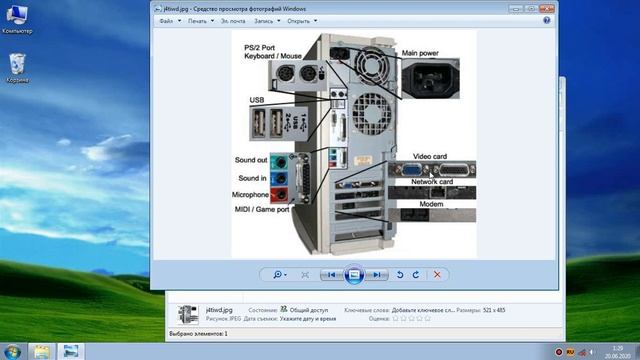Select Корзина recycle bin desktop icon
The width and height of the screenshot is (640, 360).
(x=17, y=69)
